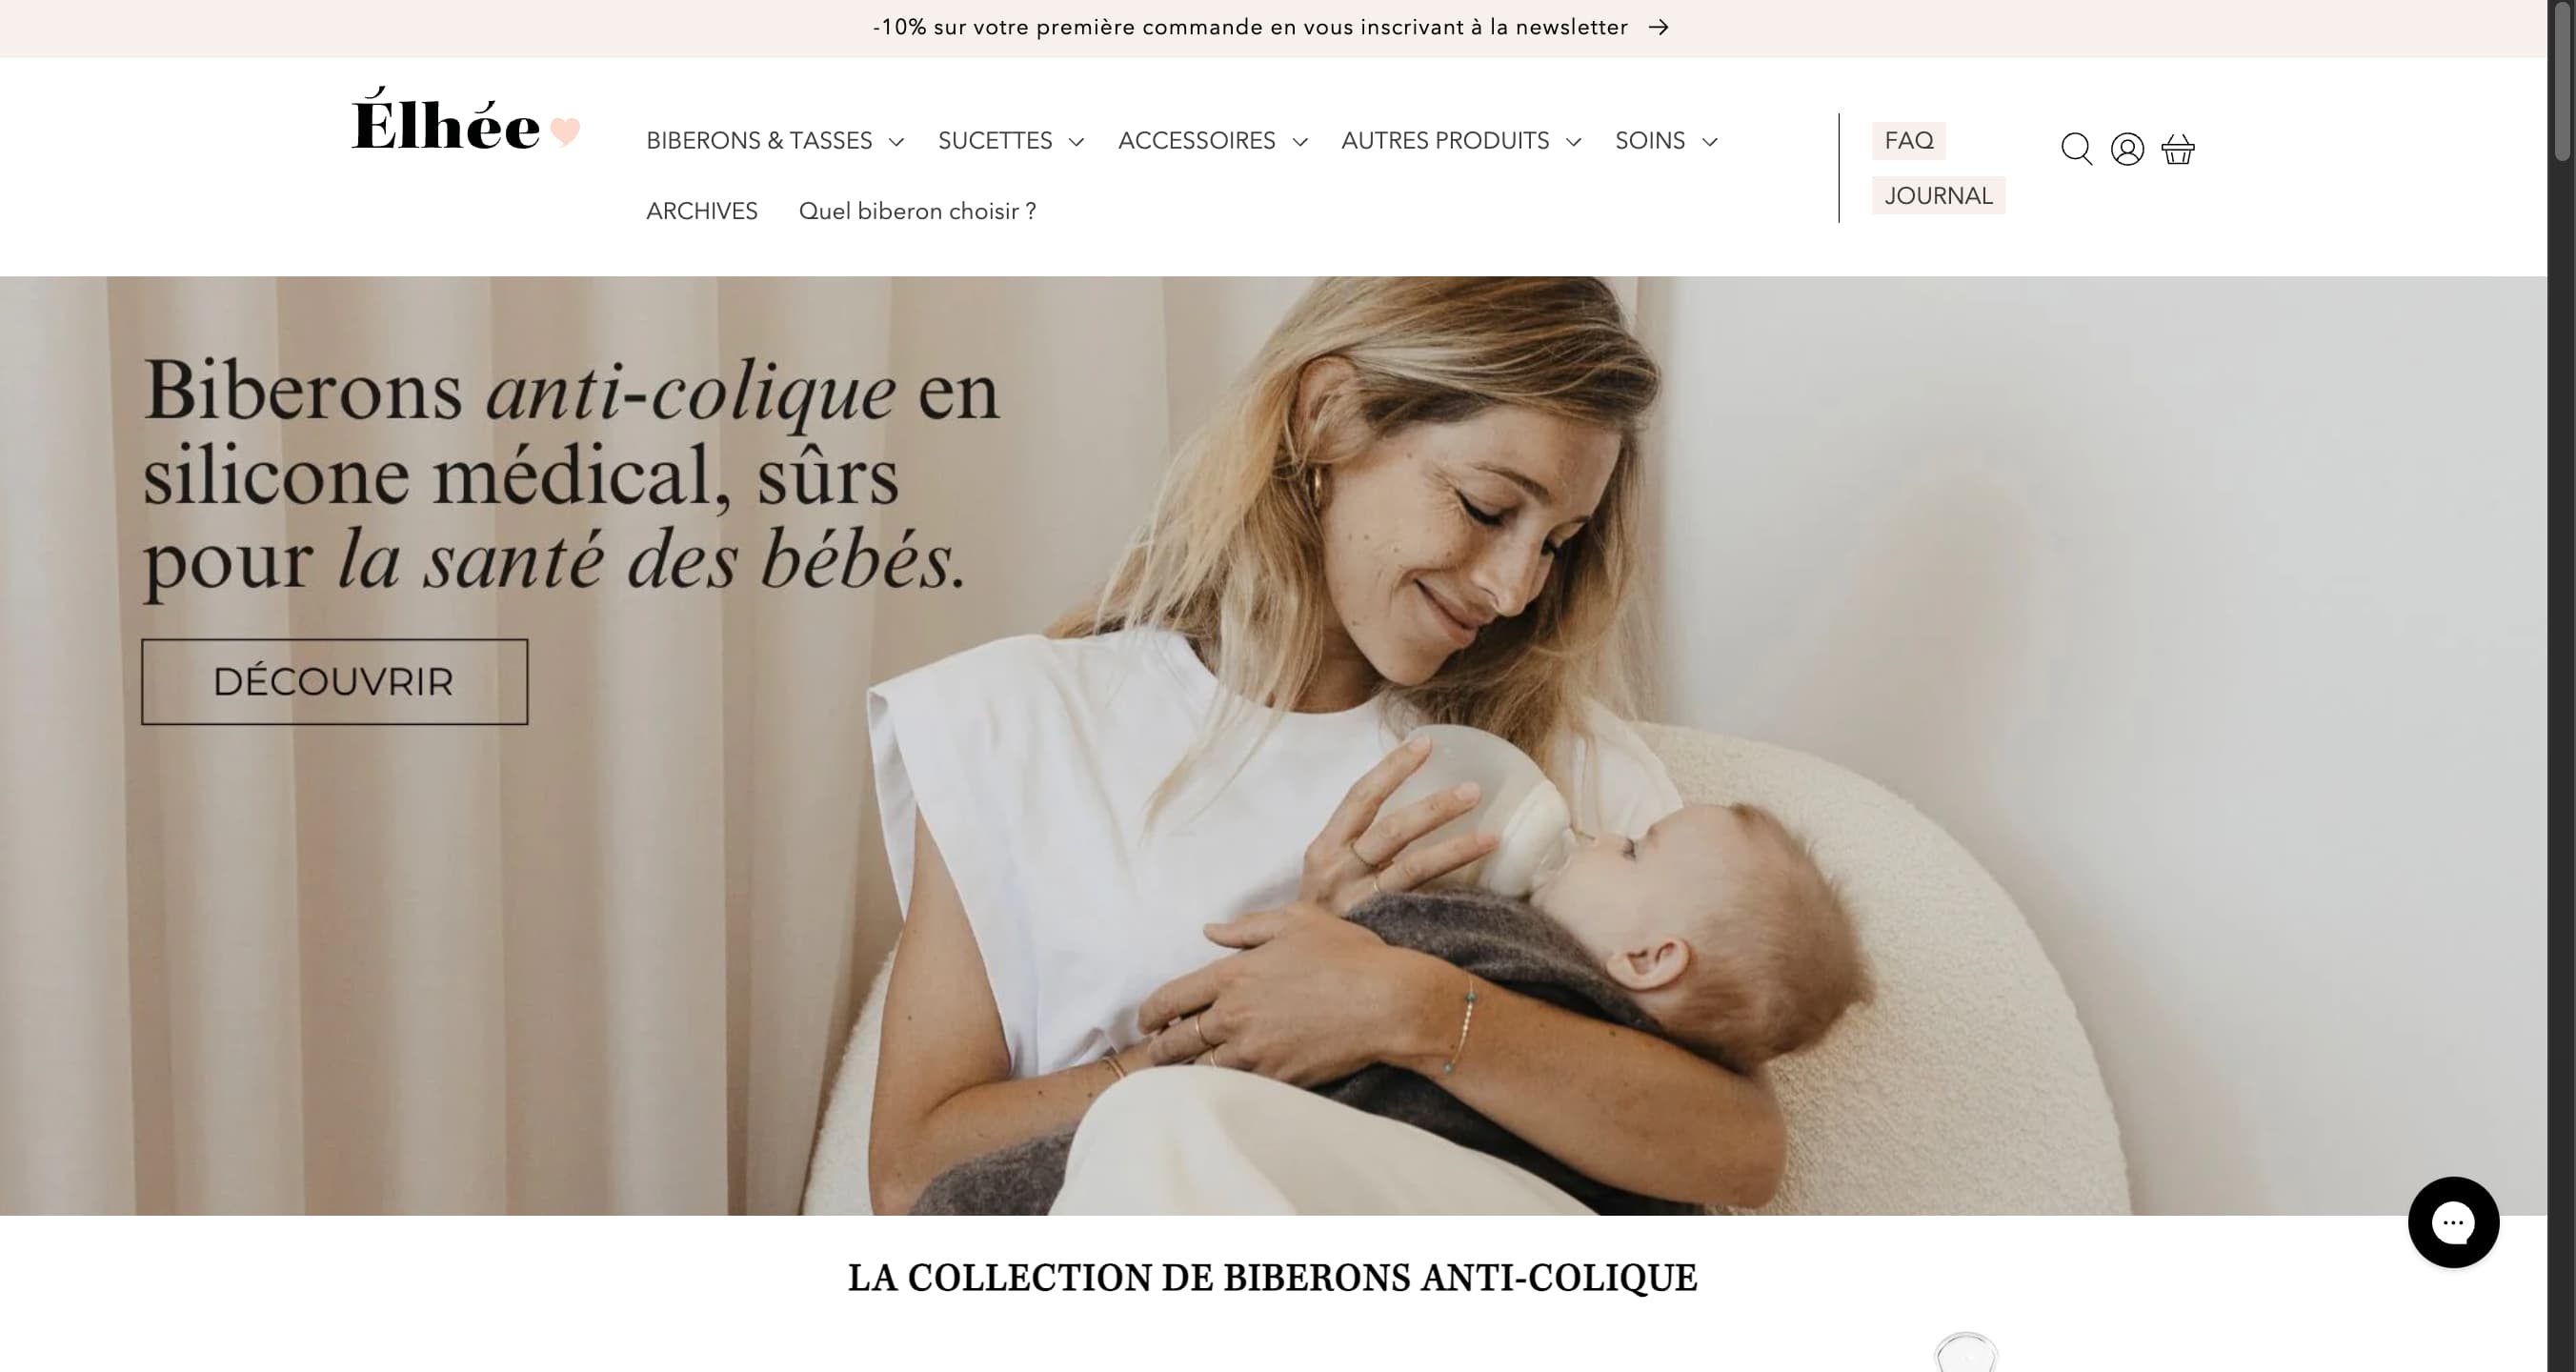Open the shopping basket icon

pos(2178,149)
